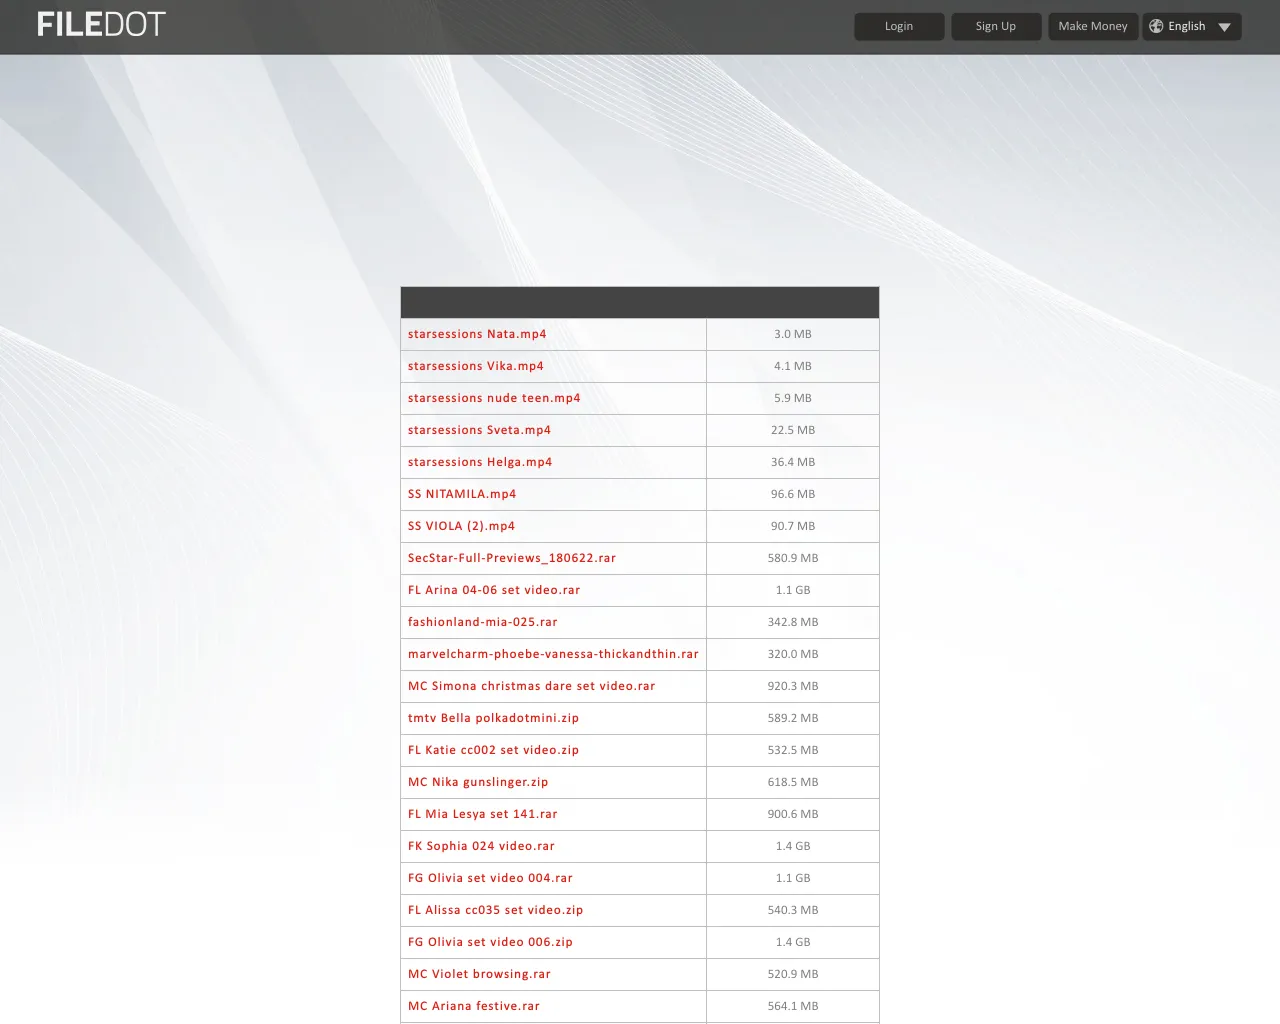The image size is (1280, 1024).
Task: Open the English language dropdown
Action: [x=1191, y=26]
